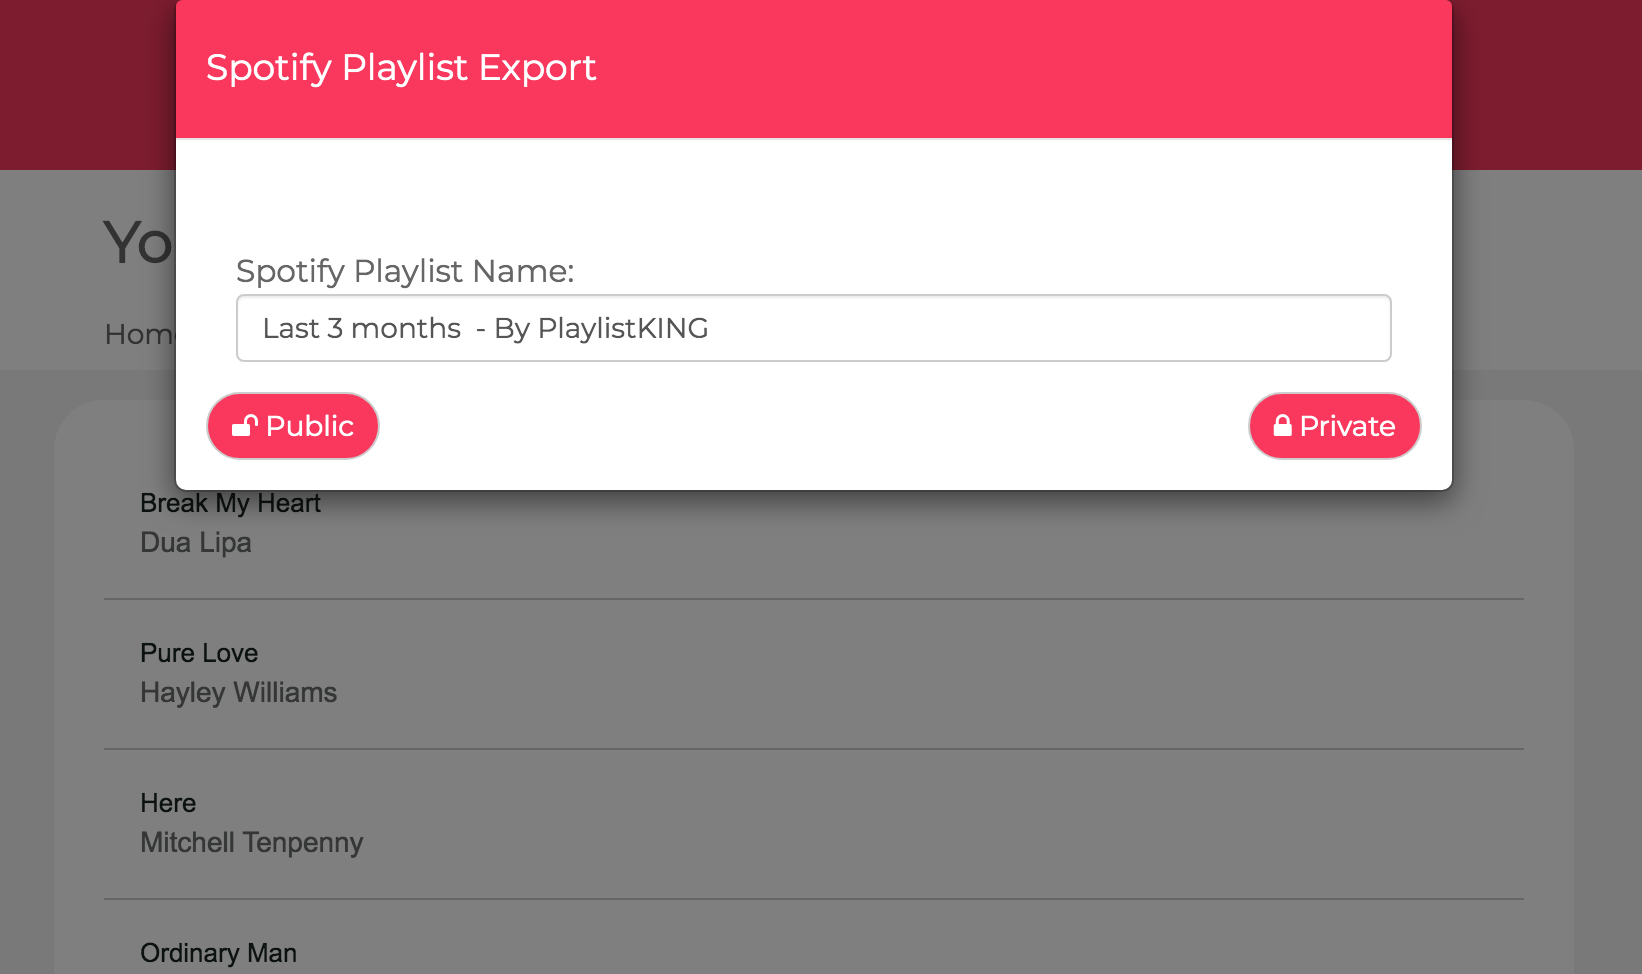Select the track "Break My Heart"
This screenshot has height=974, width=1642.
pos(229,503)
